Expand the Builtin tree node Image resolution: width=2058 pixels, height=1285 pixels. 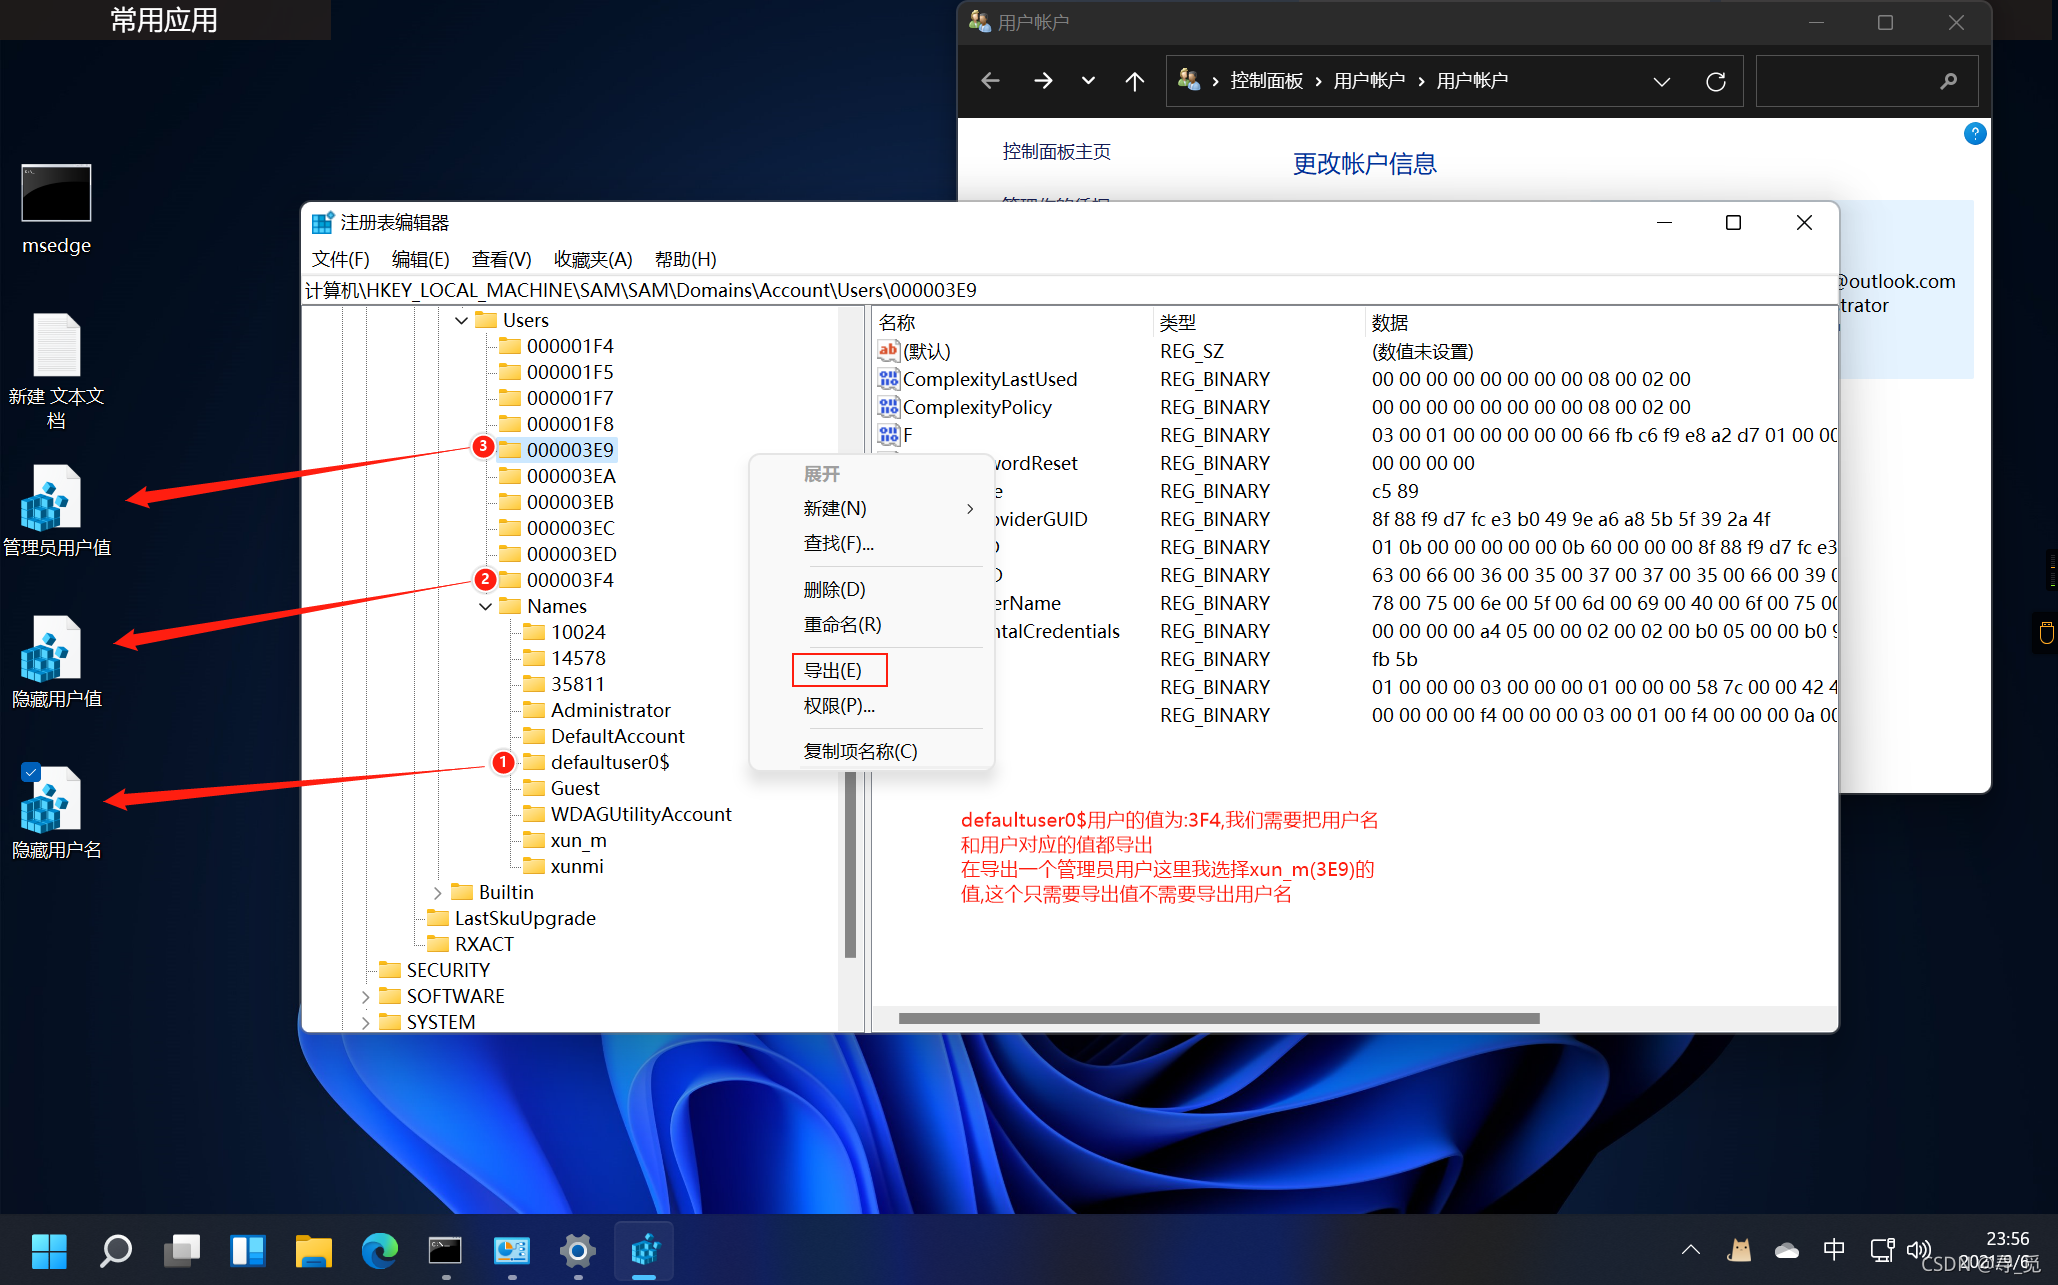(x=438, y=892)
